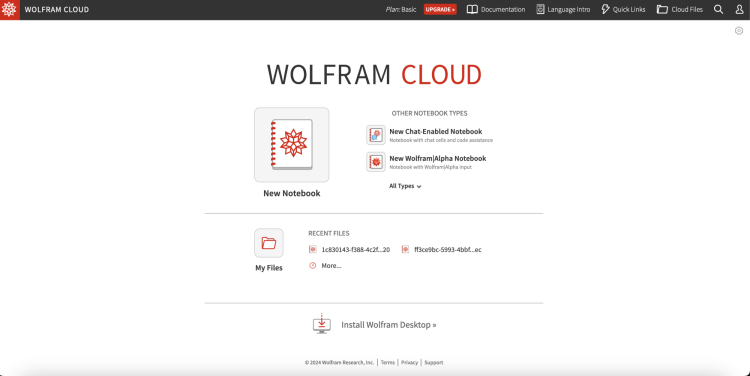
Task: Open recent file 1c830143-f388-4c2f...20
Action: click(355, 250)
